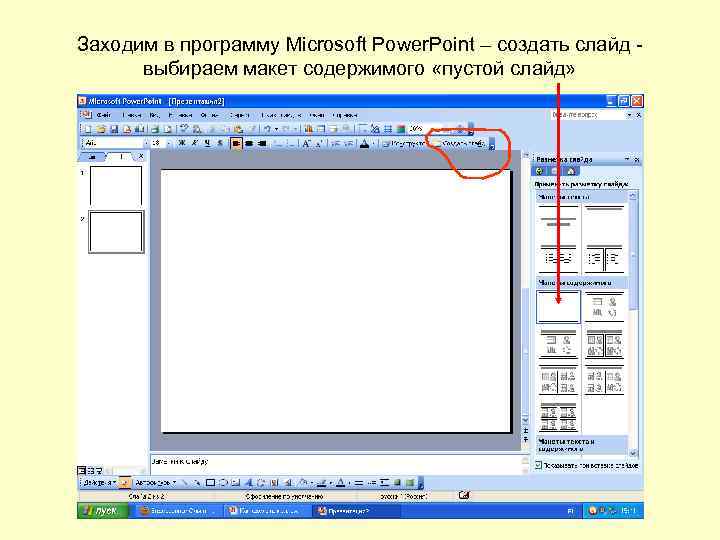Choose the two-column text layout
The image size is (720, 540).
pos(604,259)
